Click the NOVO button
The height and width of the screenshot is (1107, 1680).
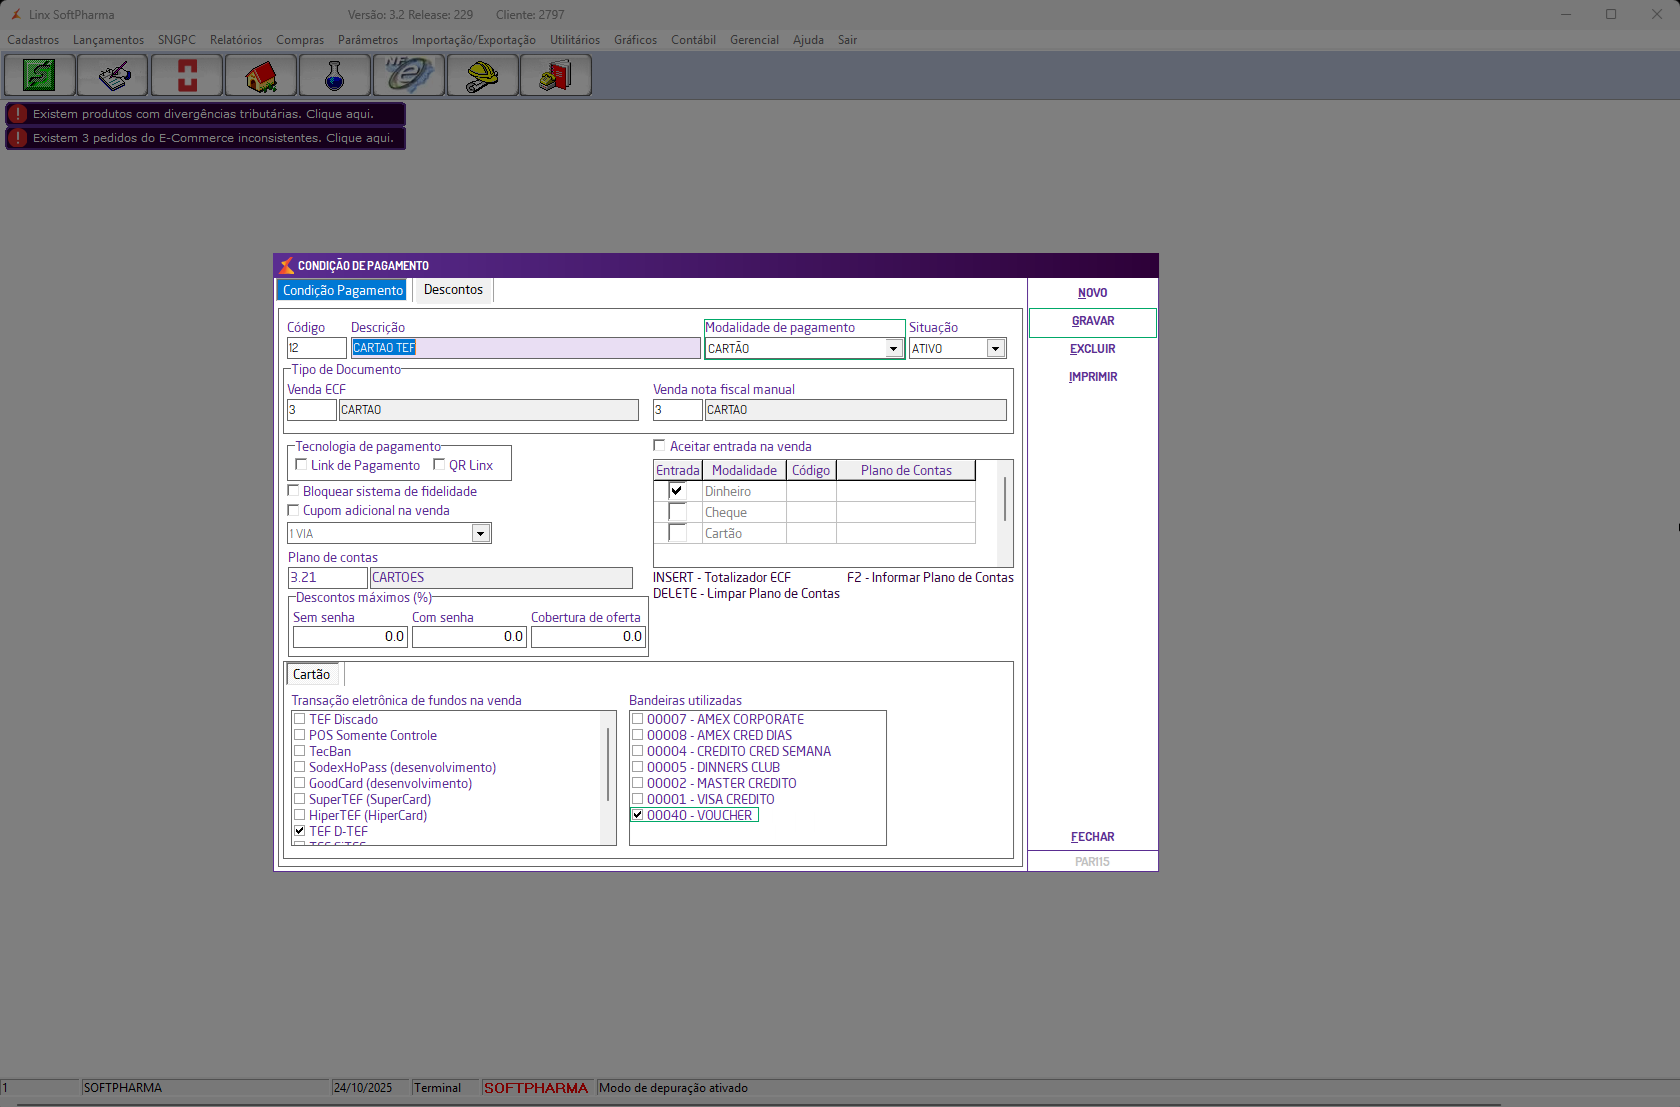1093,293
